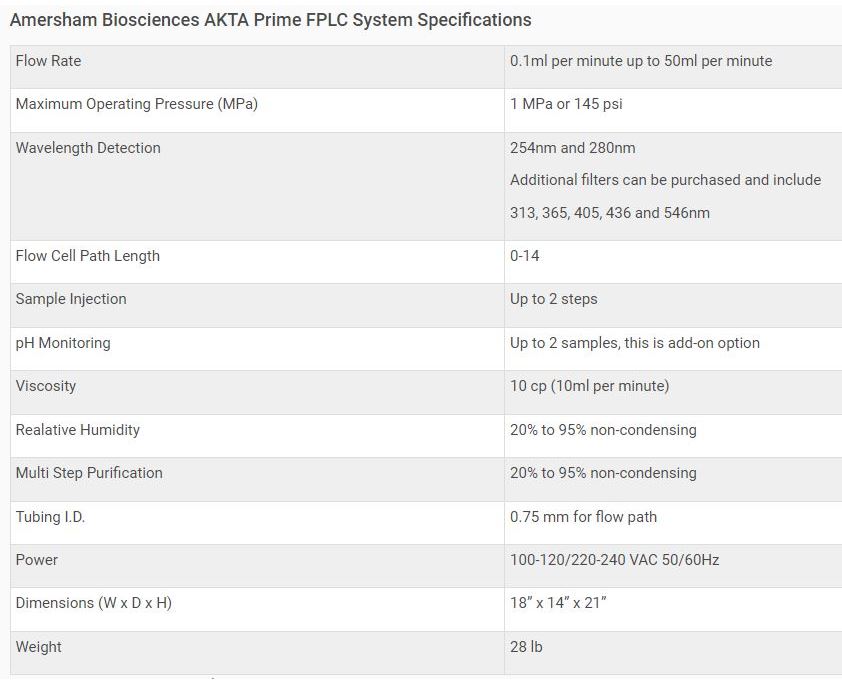
Task: Click the Multi Step Purification label
Action: (89, 473)
